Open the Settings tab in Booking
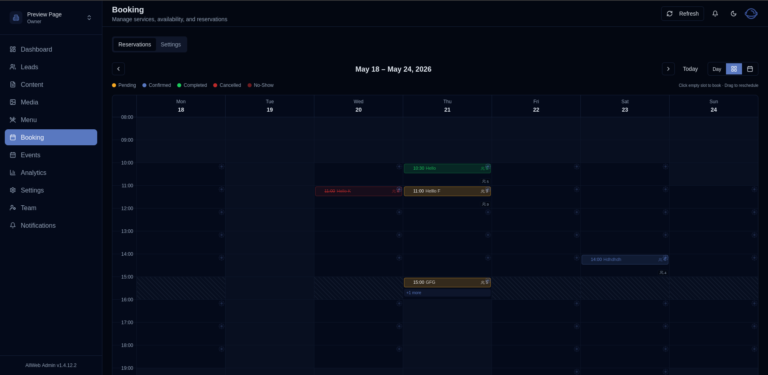Viewport: 768px width, 375px height. (170, 45)
